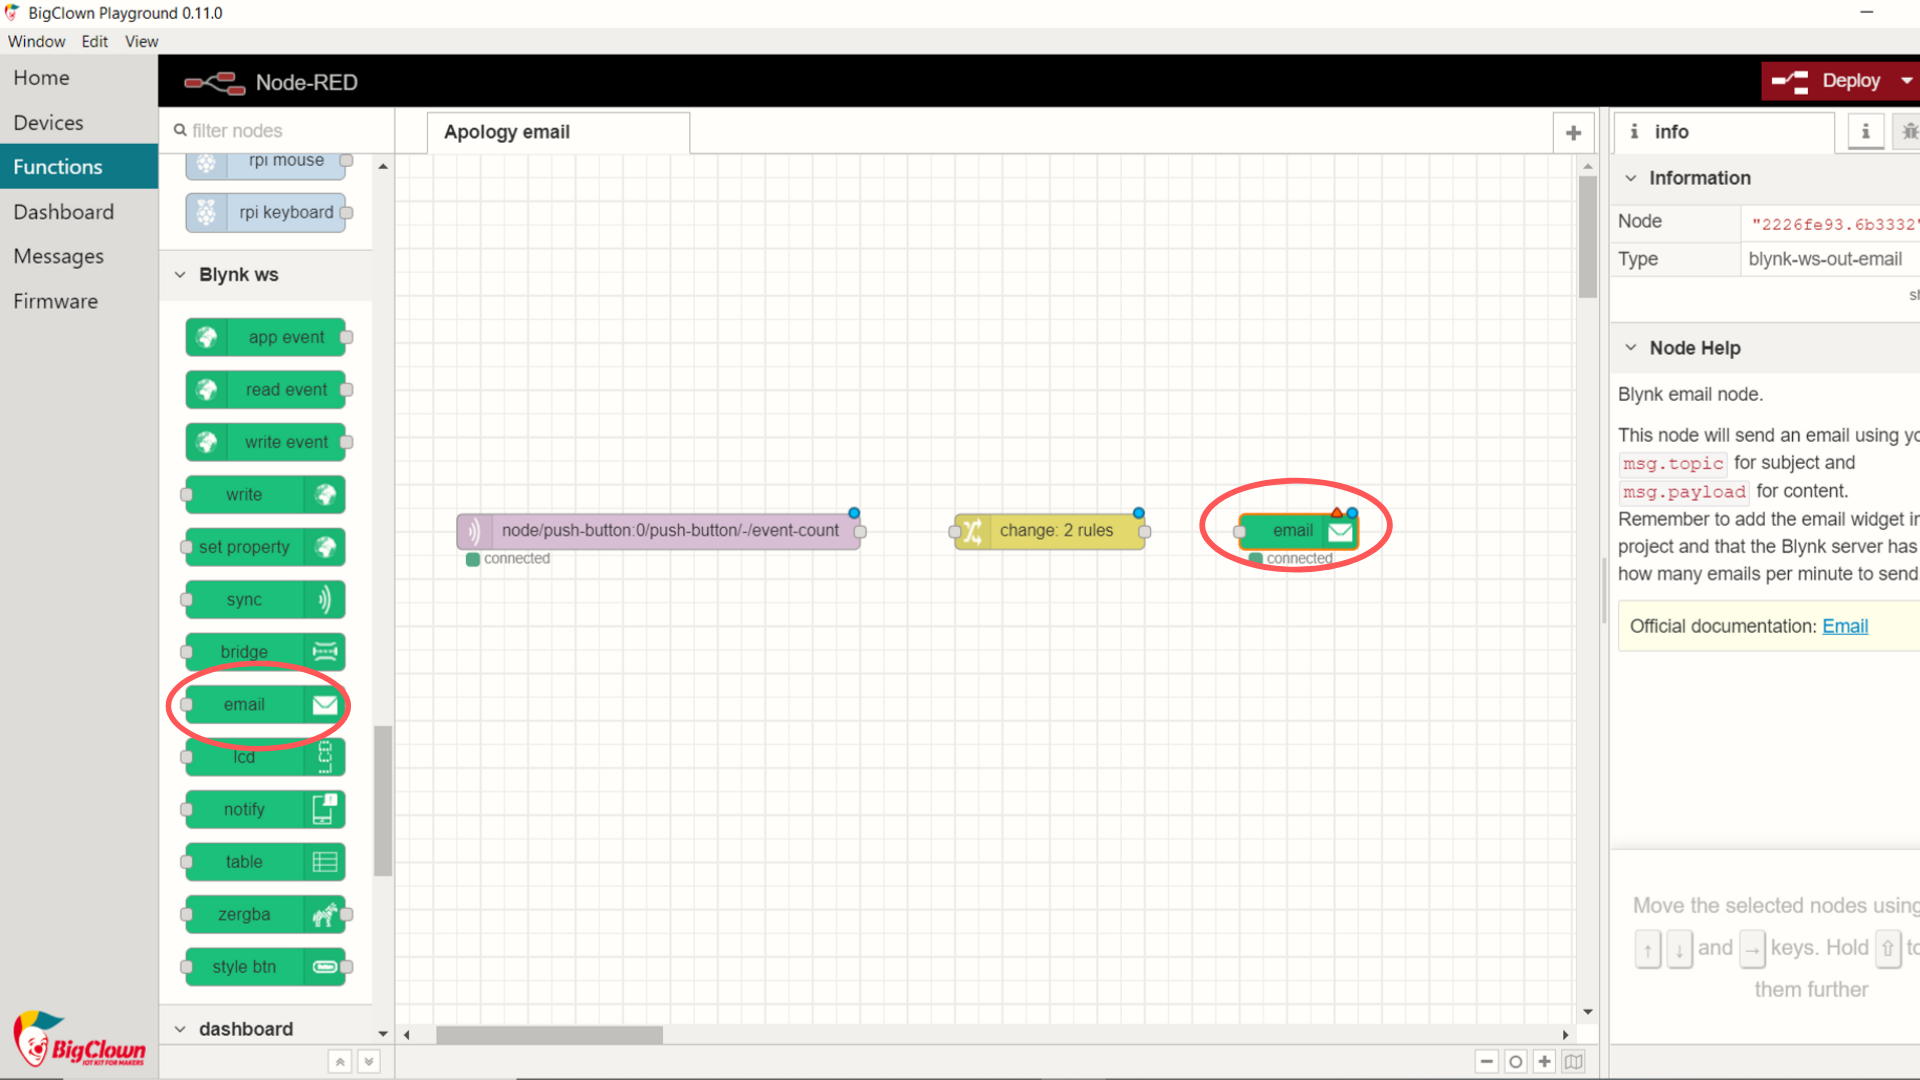Collapse the Node Help section
This screenshot has width=1920, height=1080.
1765,348
